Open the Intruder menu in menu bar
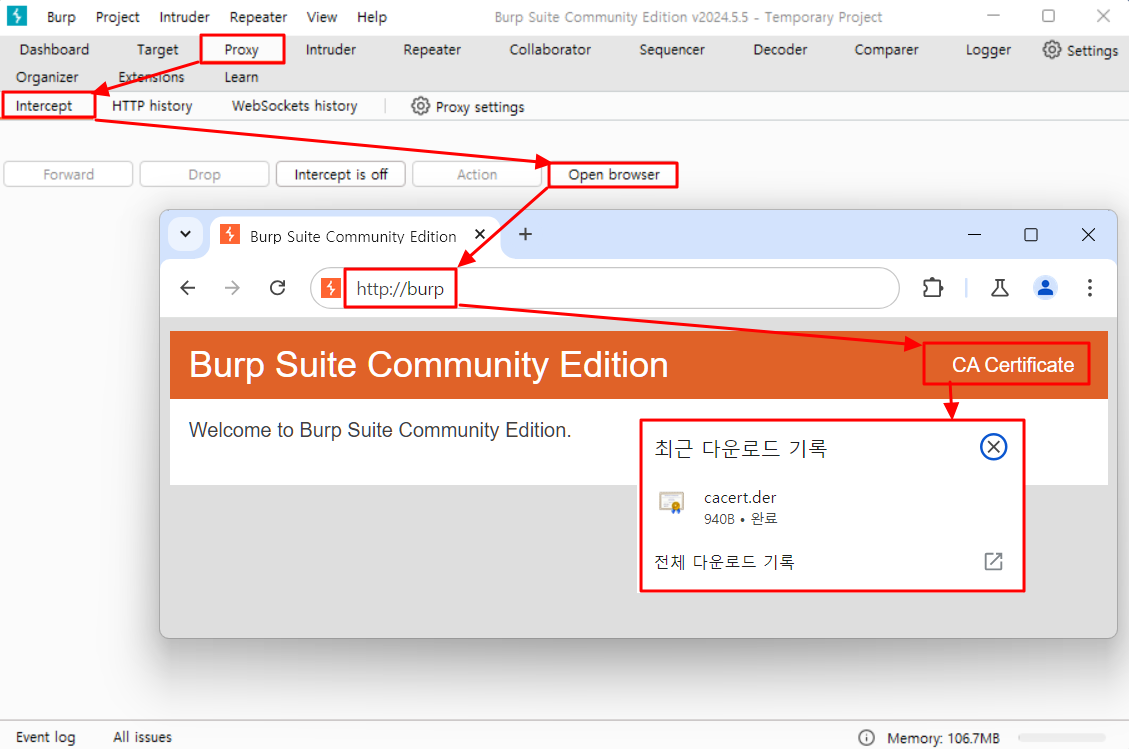This screenshot has width=1129, height=749. (x=184, y=17)
